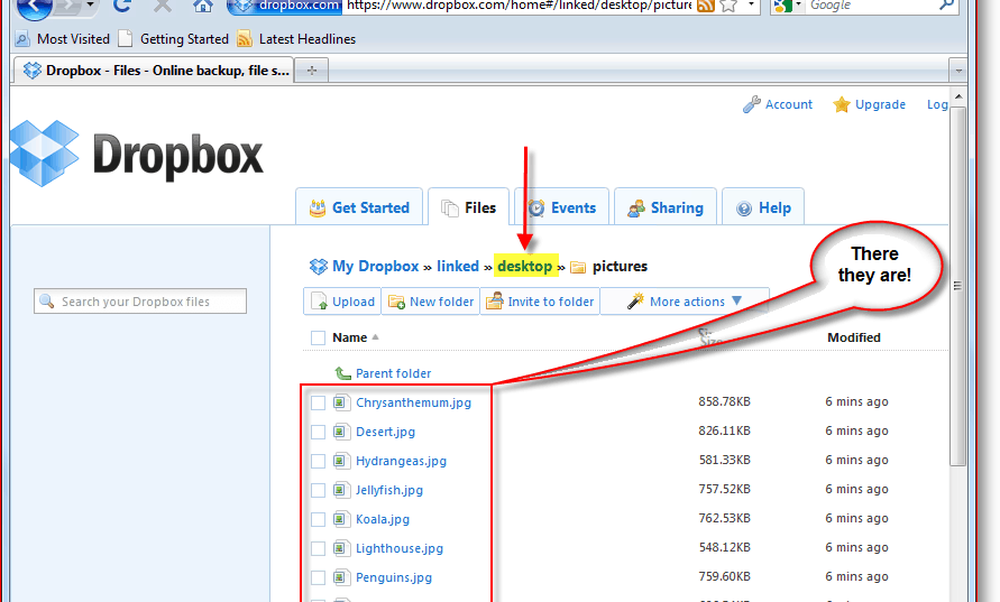Click the RSS feed icon in address bar
The height and width of the screenshot is (602, 1000).
705,6
